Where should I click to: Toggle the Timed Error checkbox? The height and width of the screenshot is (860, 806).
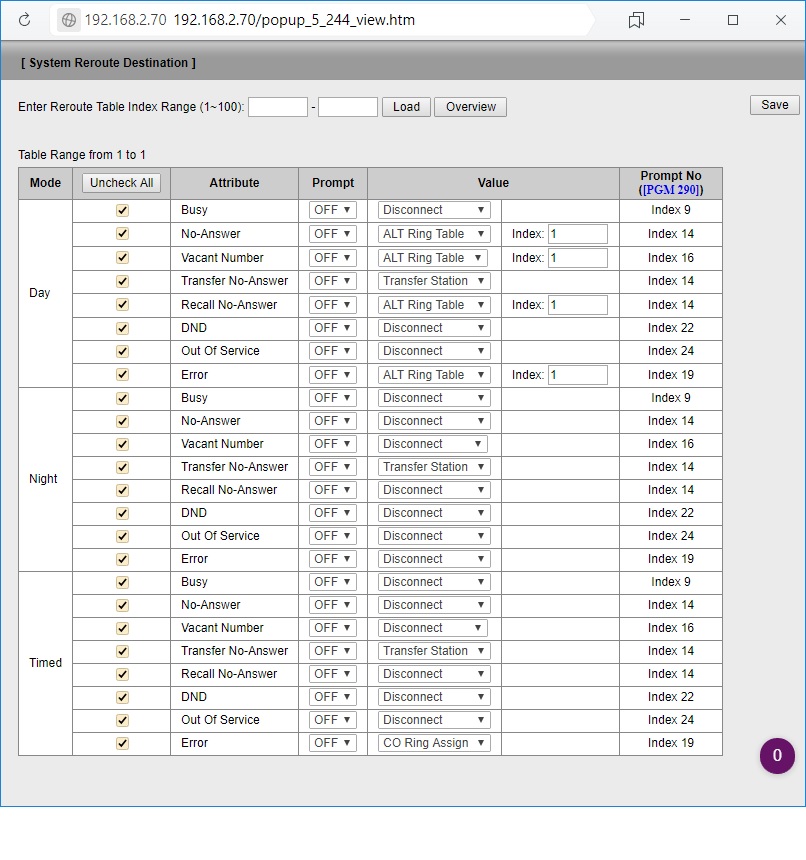point(122,743)
